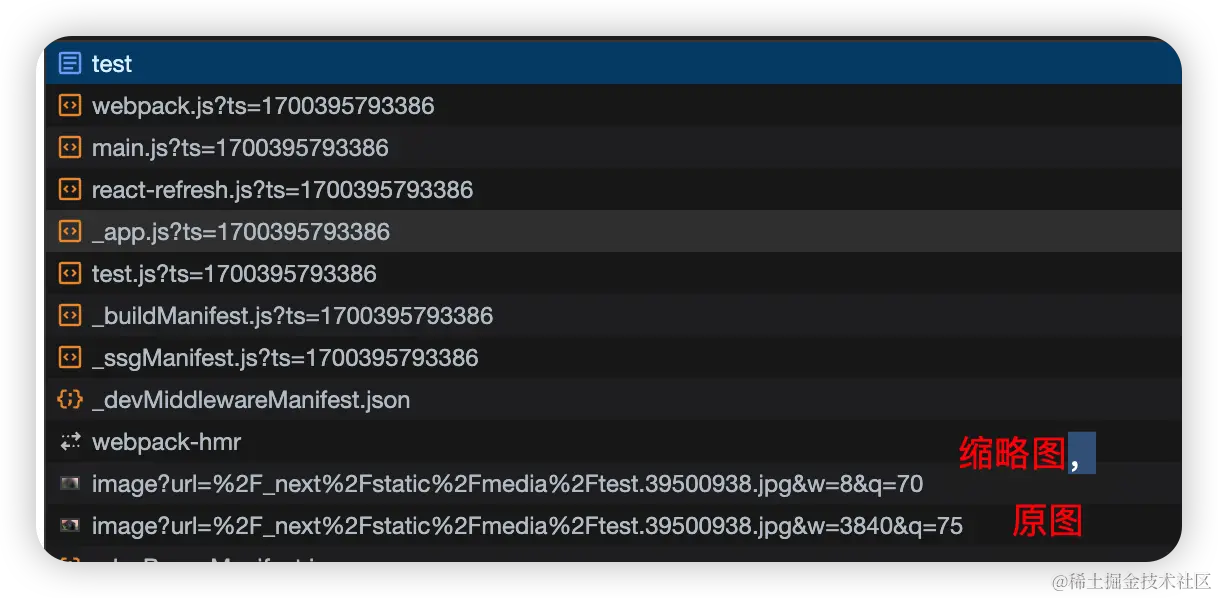
Task: Click the script icon for webpack.js
Action: pos(70,106)
